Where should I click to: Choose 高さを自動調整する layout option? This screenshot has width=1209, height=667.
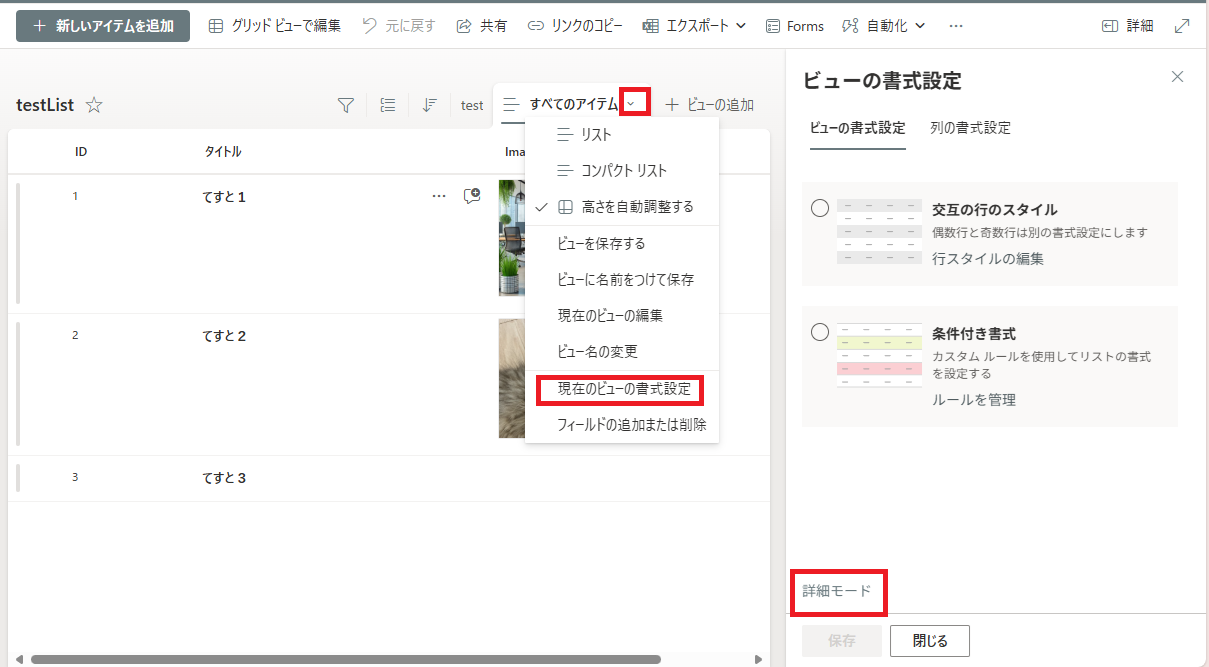click(636, 207)
